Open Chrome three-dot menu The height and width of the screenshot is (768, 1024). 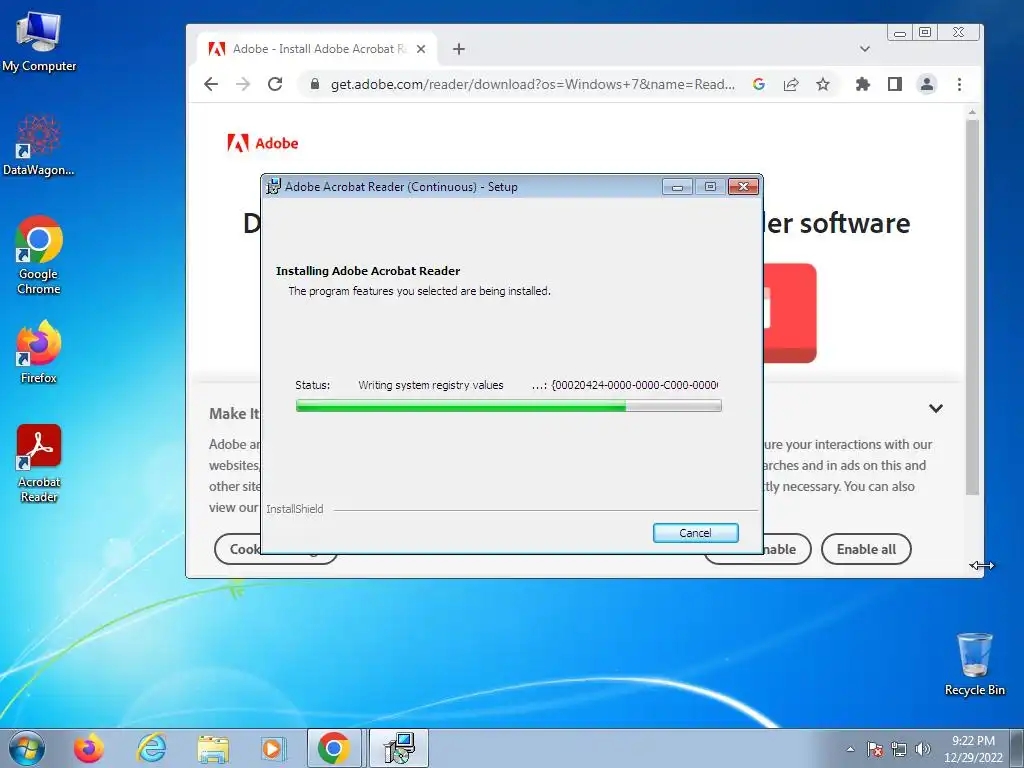coord(959,84)
